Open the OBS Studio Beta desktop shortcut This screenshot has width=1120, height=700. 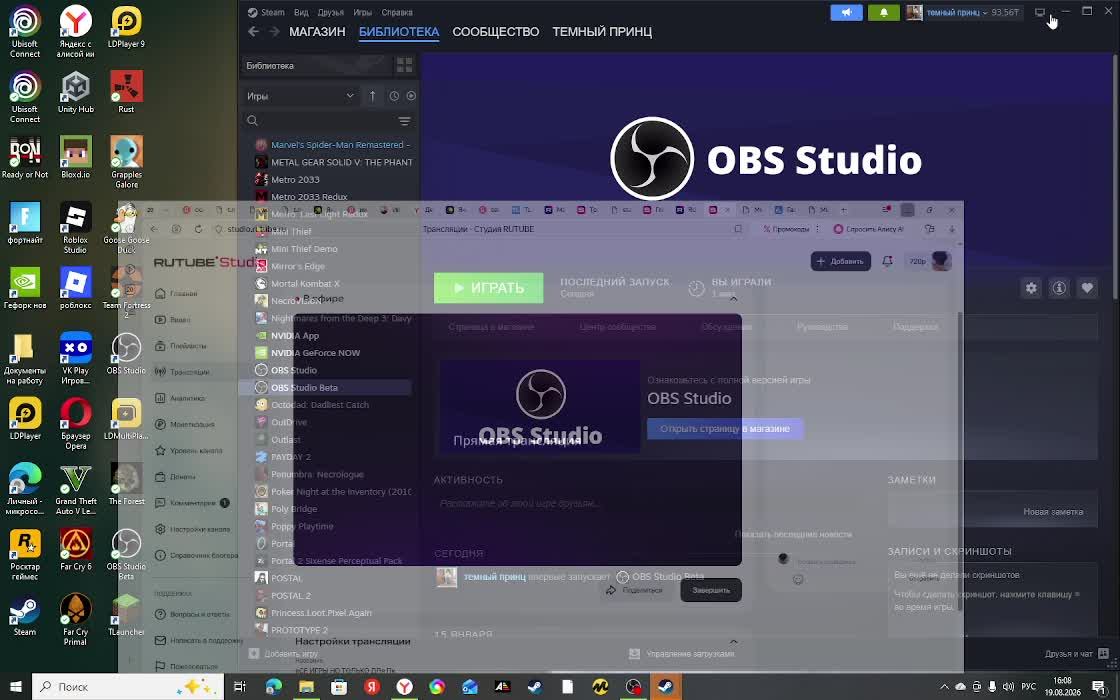click(126, 555)
